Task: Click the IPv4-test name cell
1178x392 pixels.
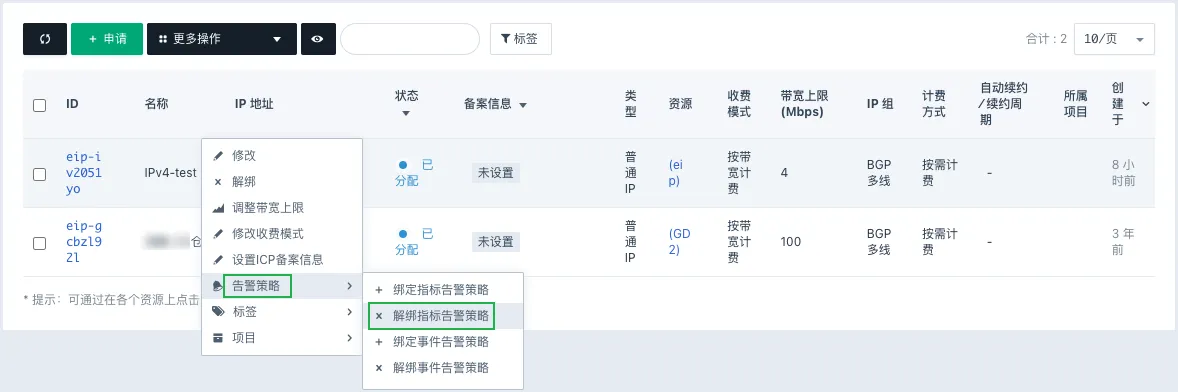Action: pos(171,173)
